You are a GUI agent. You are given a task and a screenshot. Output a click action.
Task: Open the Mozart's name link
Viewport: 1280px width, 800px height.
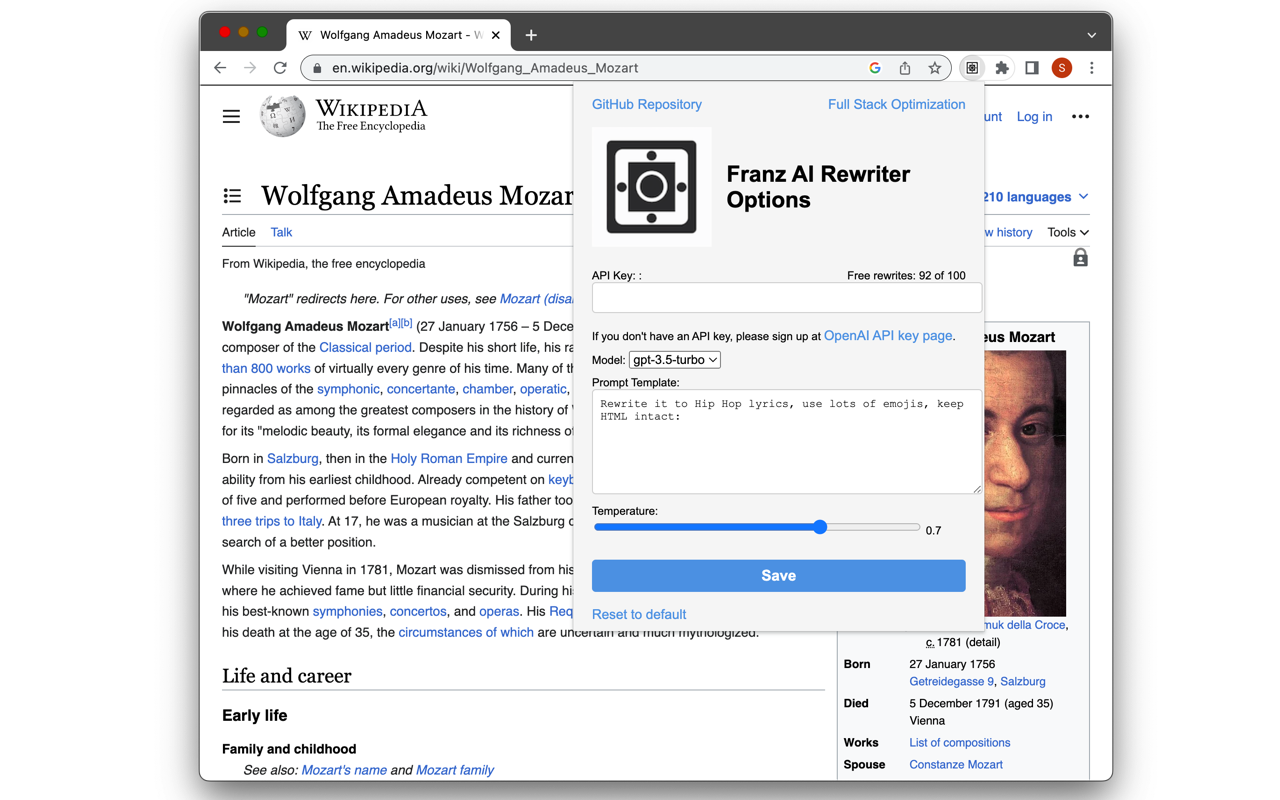pos(344,770)
